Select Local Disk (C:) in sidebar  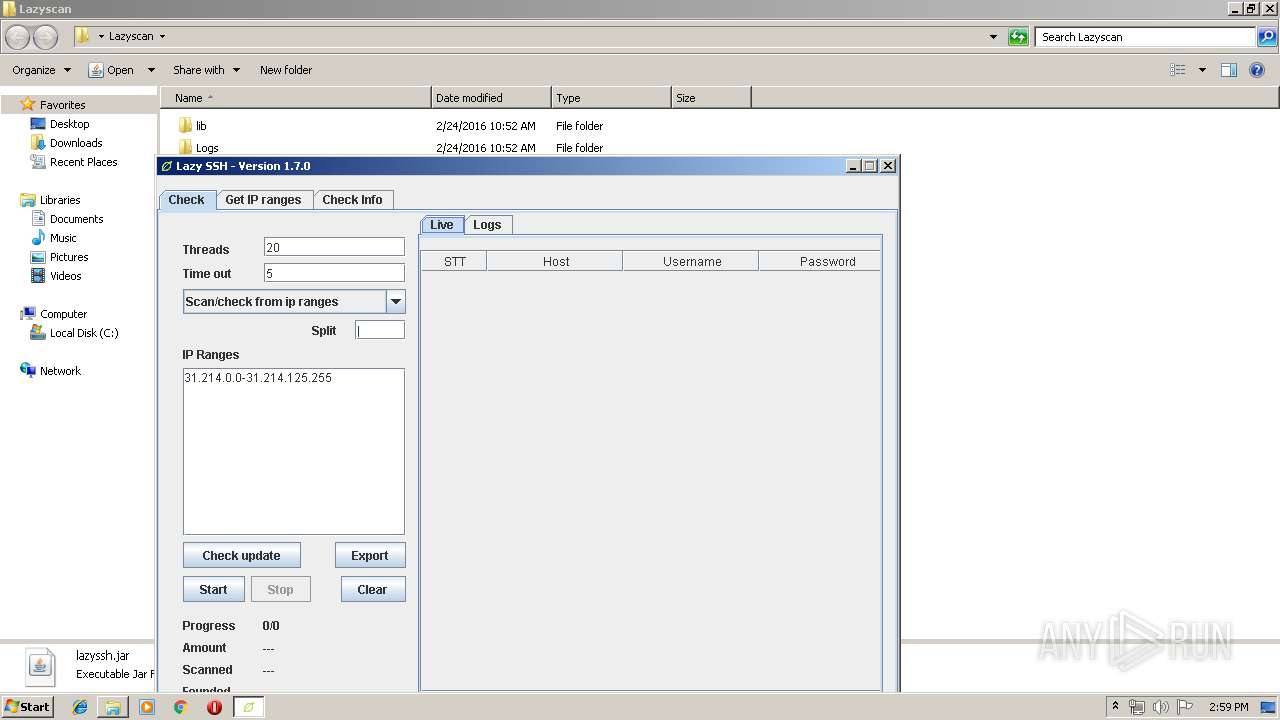click(x=84, y=333)
